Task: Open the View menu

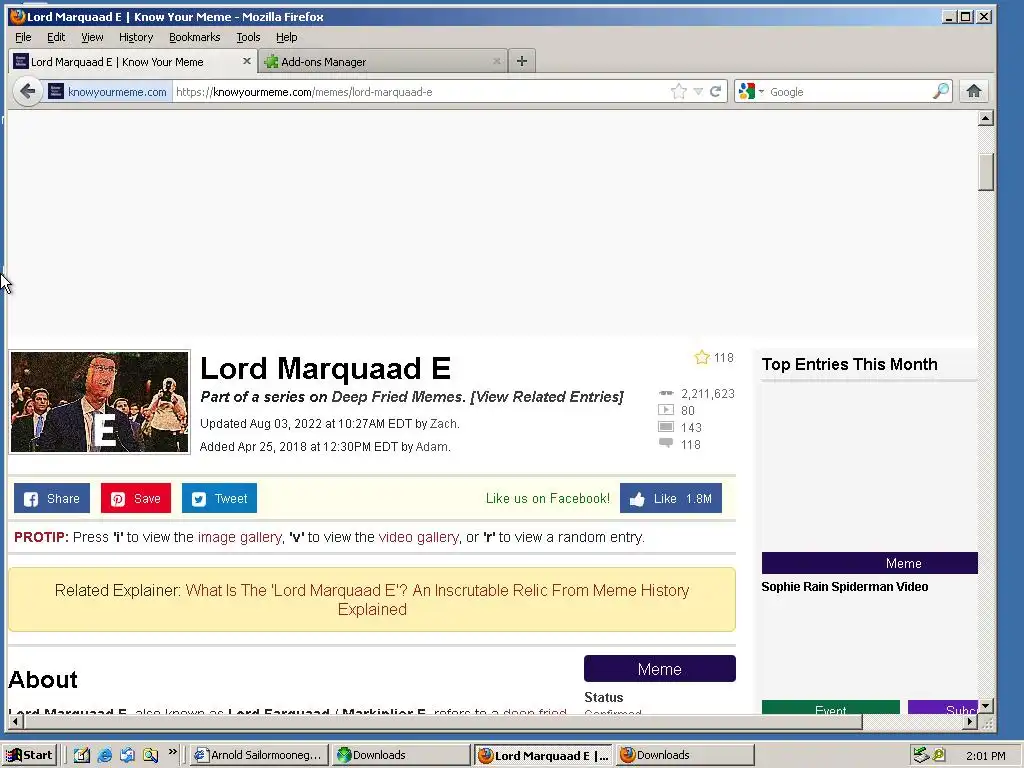Action: (92, 37)
